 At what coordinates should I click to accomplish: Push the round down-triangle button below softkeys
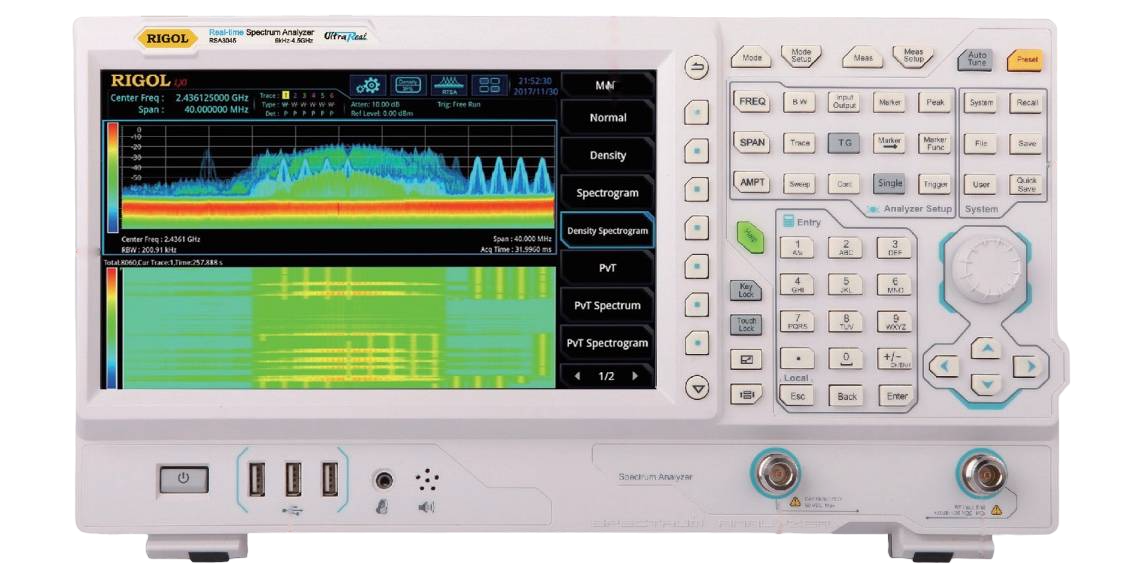[697, 389]
